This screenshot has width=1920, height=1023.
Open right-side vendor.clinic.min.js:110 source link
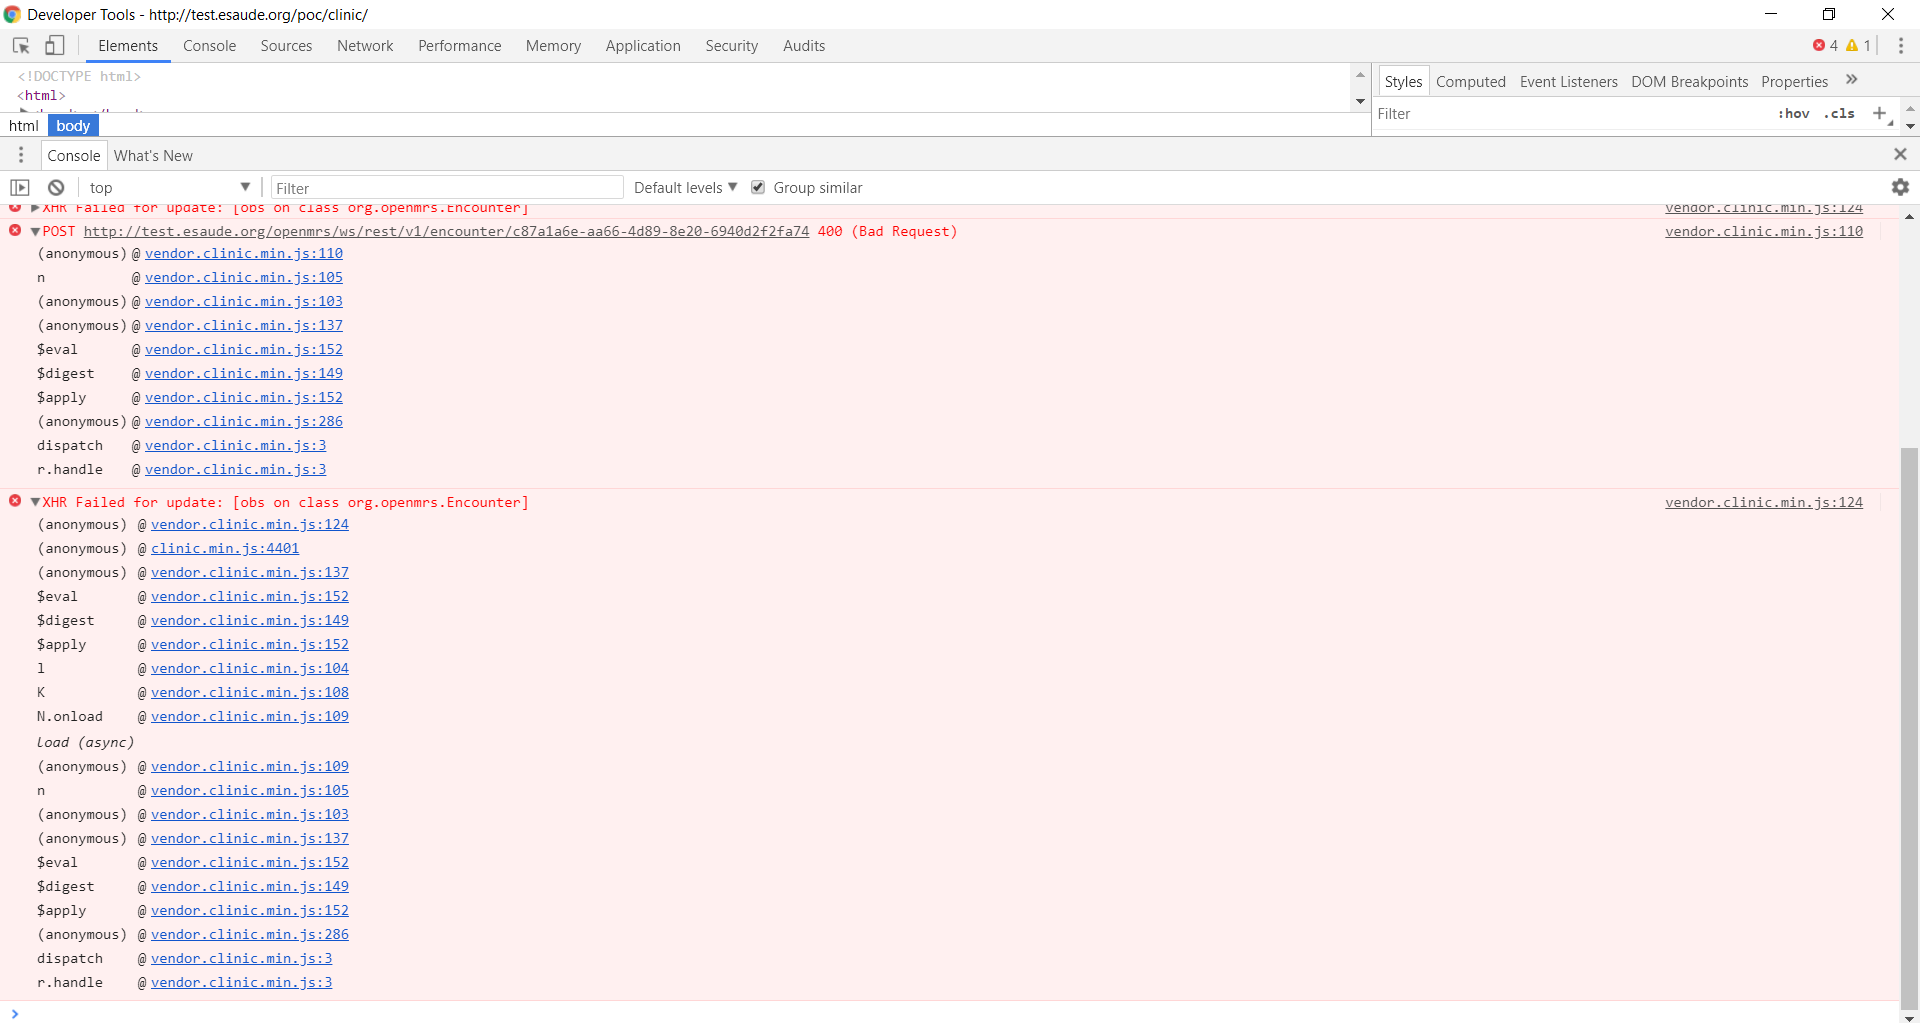click(x=1764, y=232)
